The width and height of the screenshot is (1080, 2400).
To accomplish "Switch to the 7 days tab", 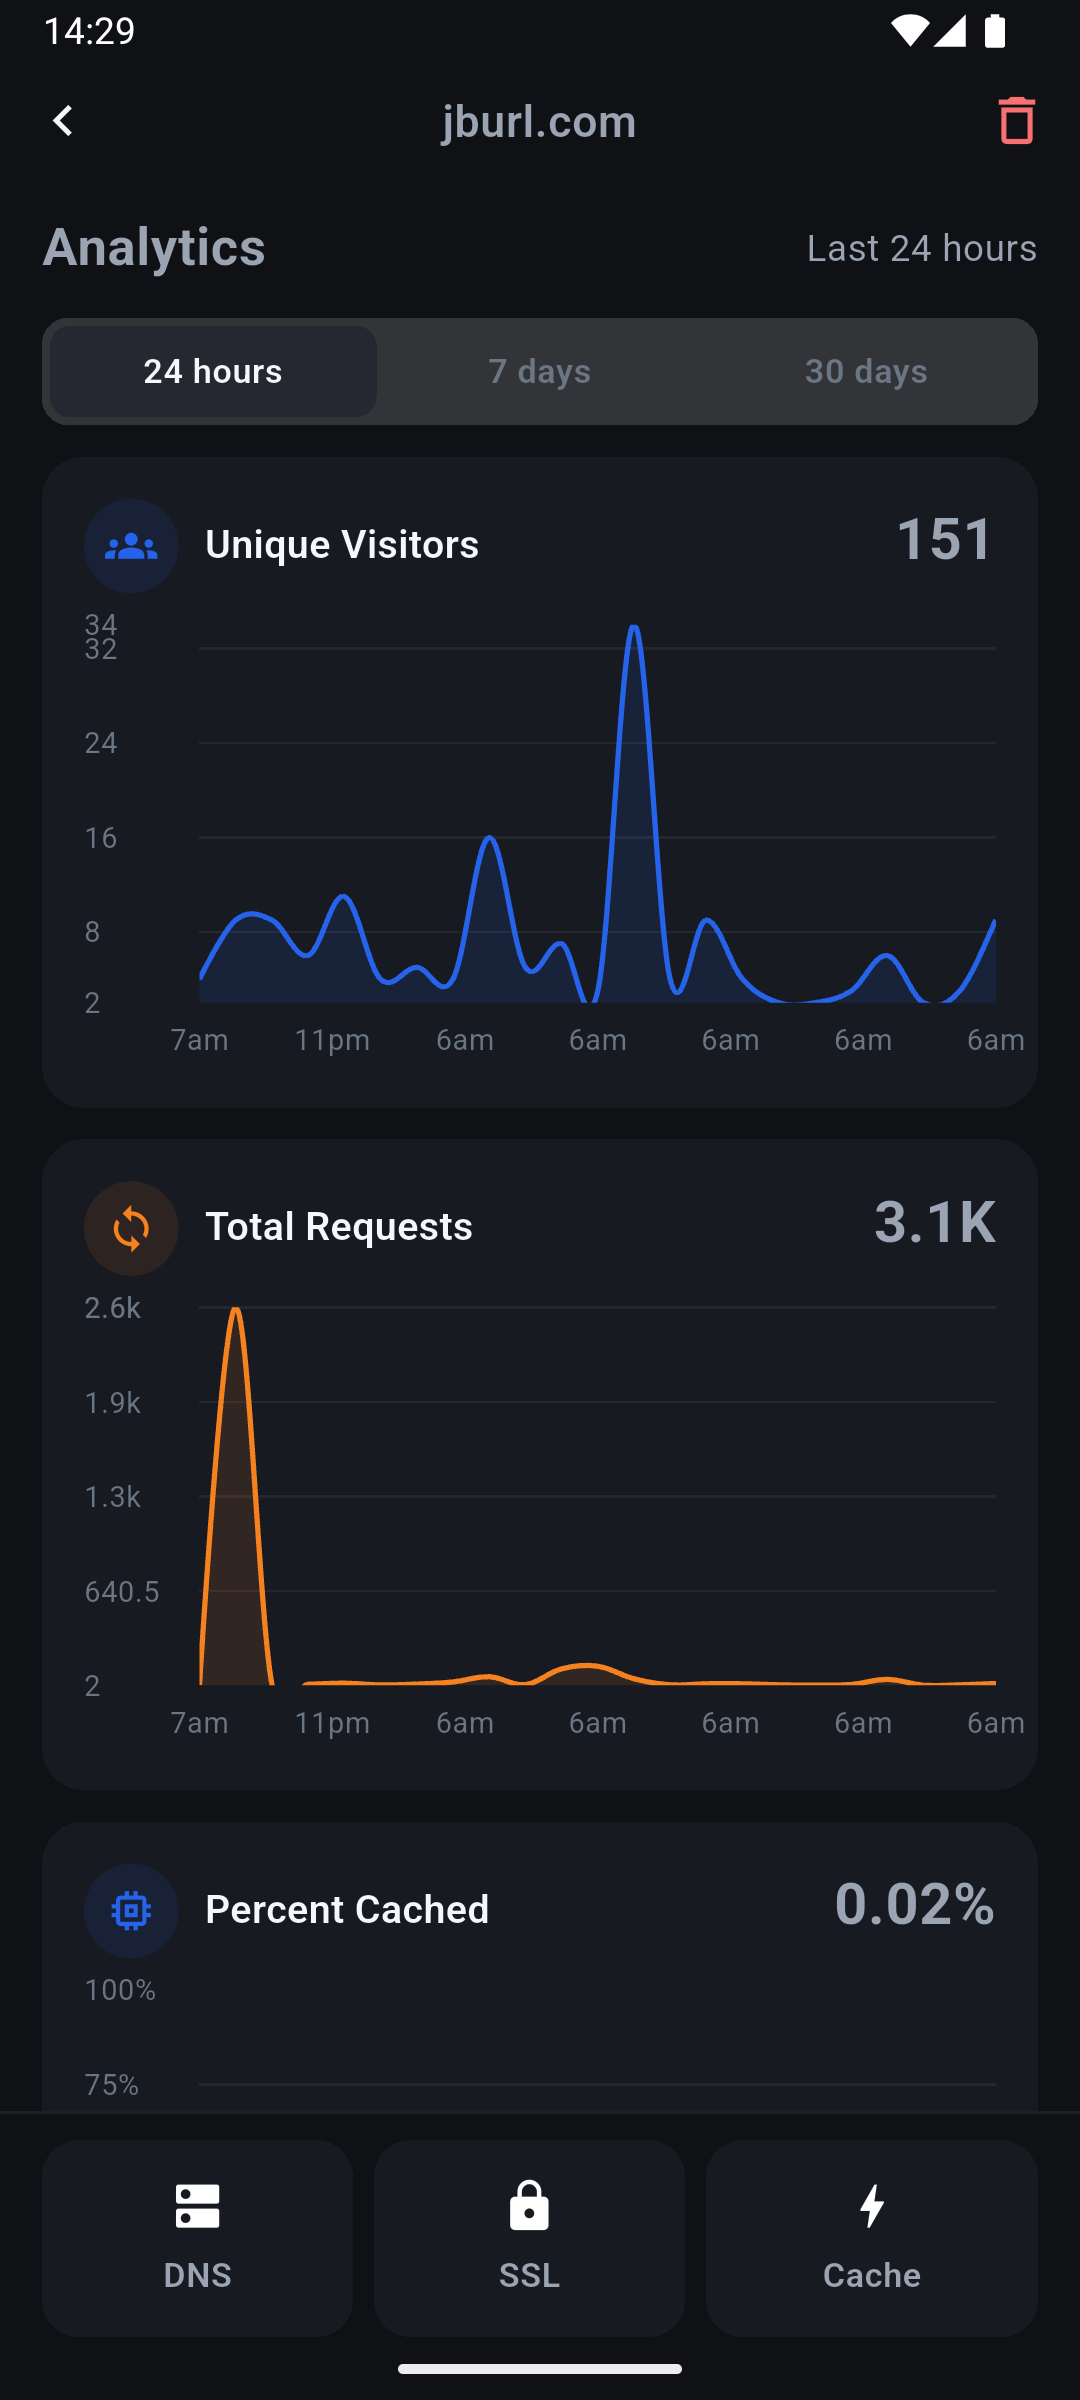I will tap(540, 371).
